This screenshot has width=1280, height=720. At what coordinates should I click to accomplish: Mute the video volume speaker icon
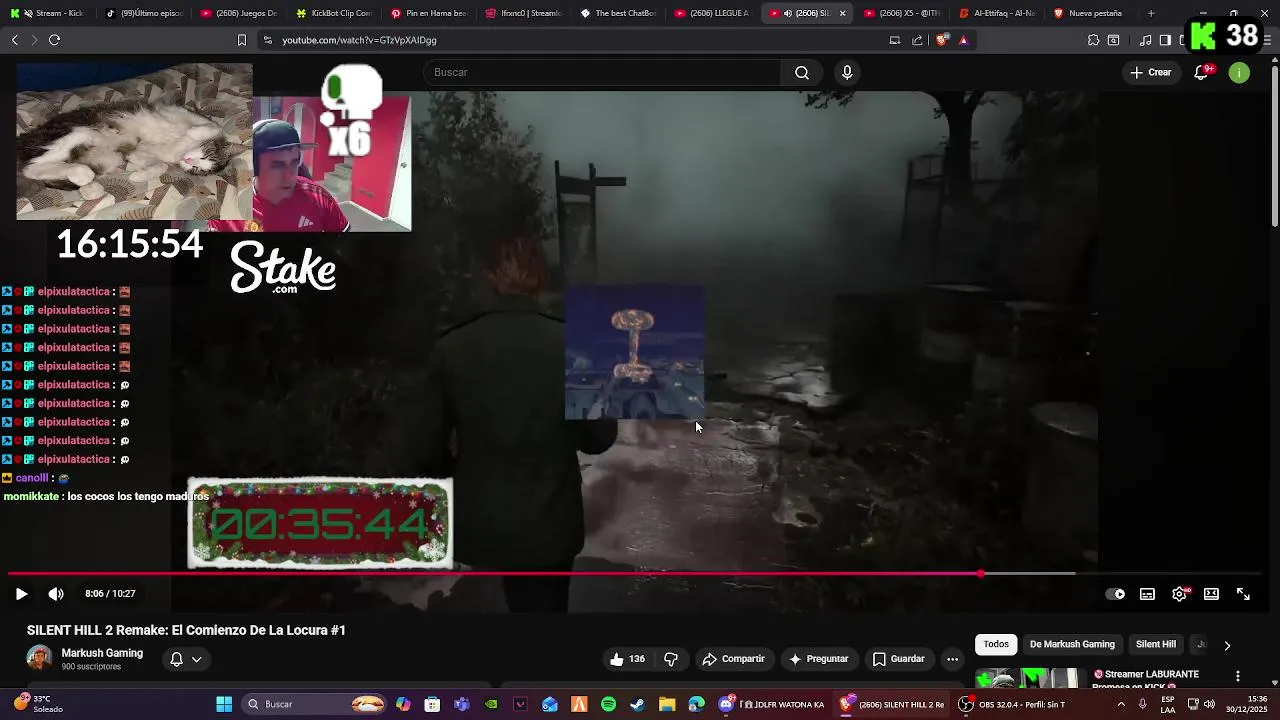pyautogui.click(x=56, y=594)
